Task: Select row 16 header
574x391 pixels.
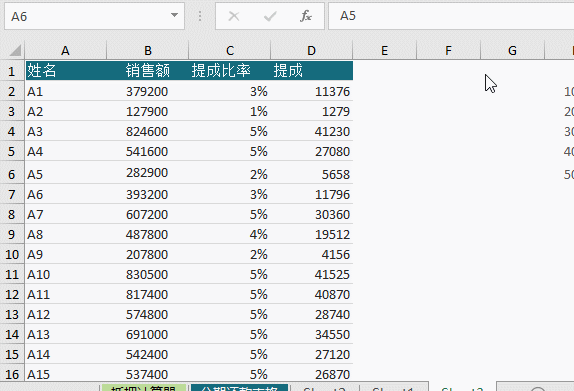Action: (x=12, y=374)
